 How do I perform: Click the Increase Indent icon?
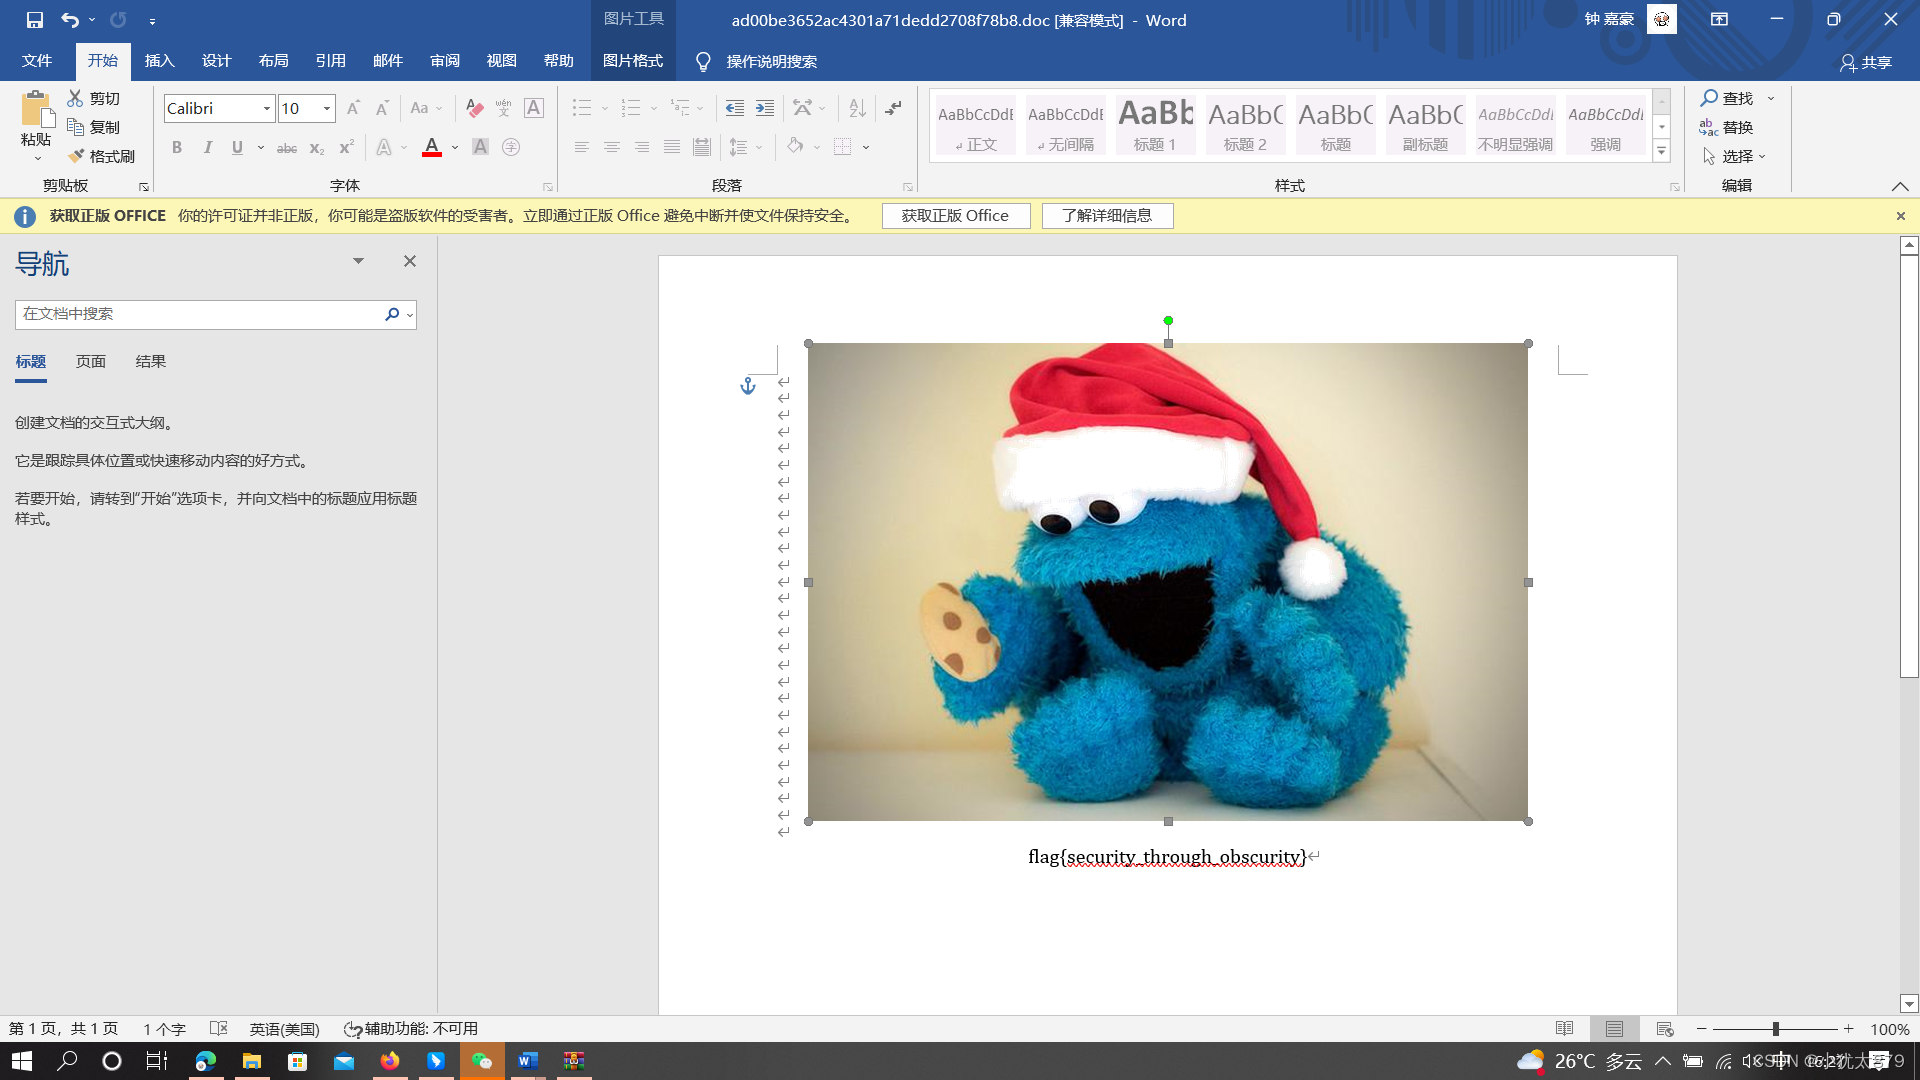point(765,108)
